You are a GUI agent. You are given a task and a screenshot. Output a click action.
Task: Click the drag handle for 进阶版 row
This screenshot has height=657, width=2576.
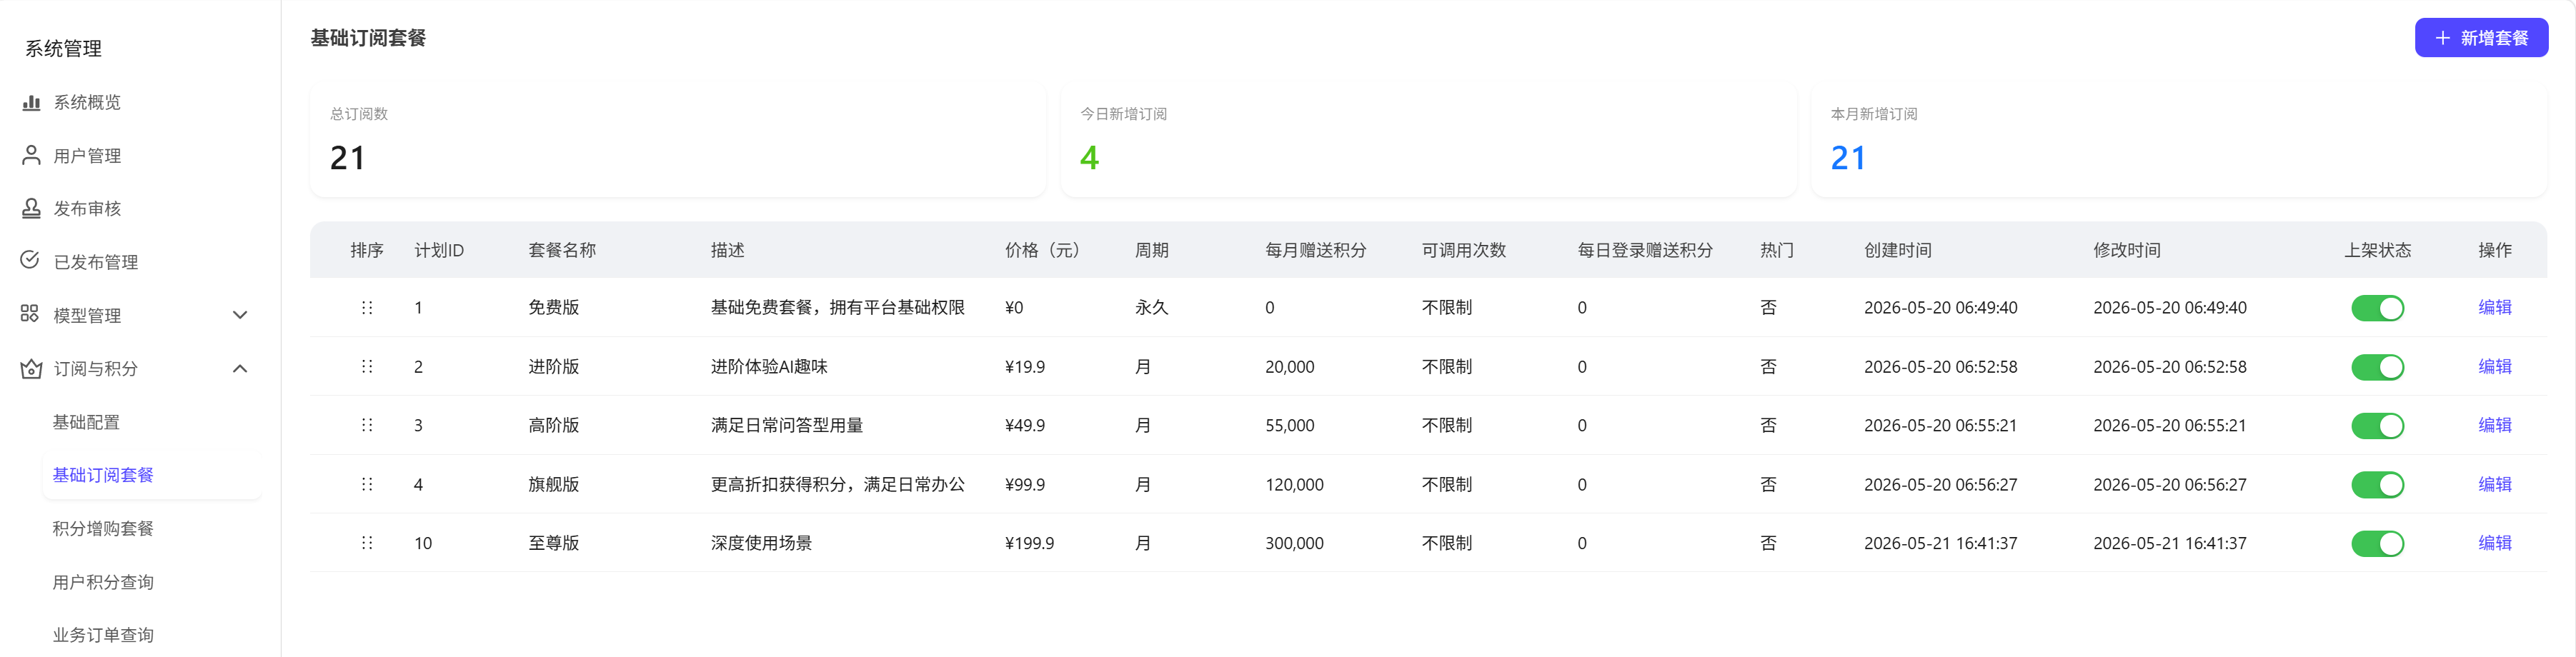367,367
